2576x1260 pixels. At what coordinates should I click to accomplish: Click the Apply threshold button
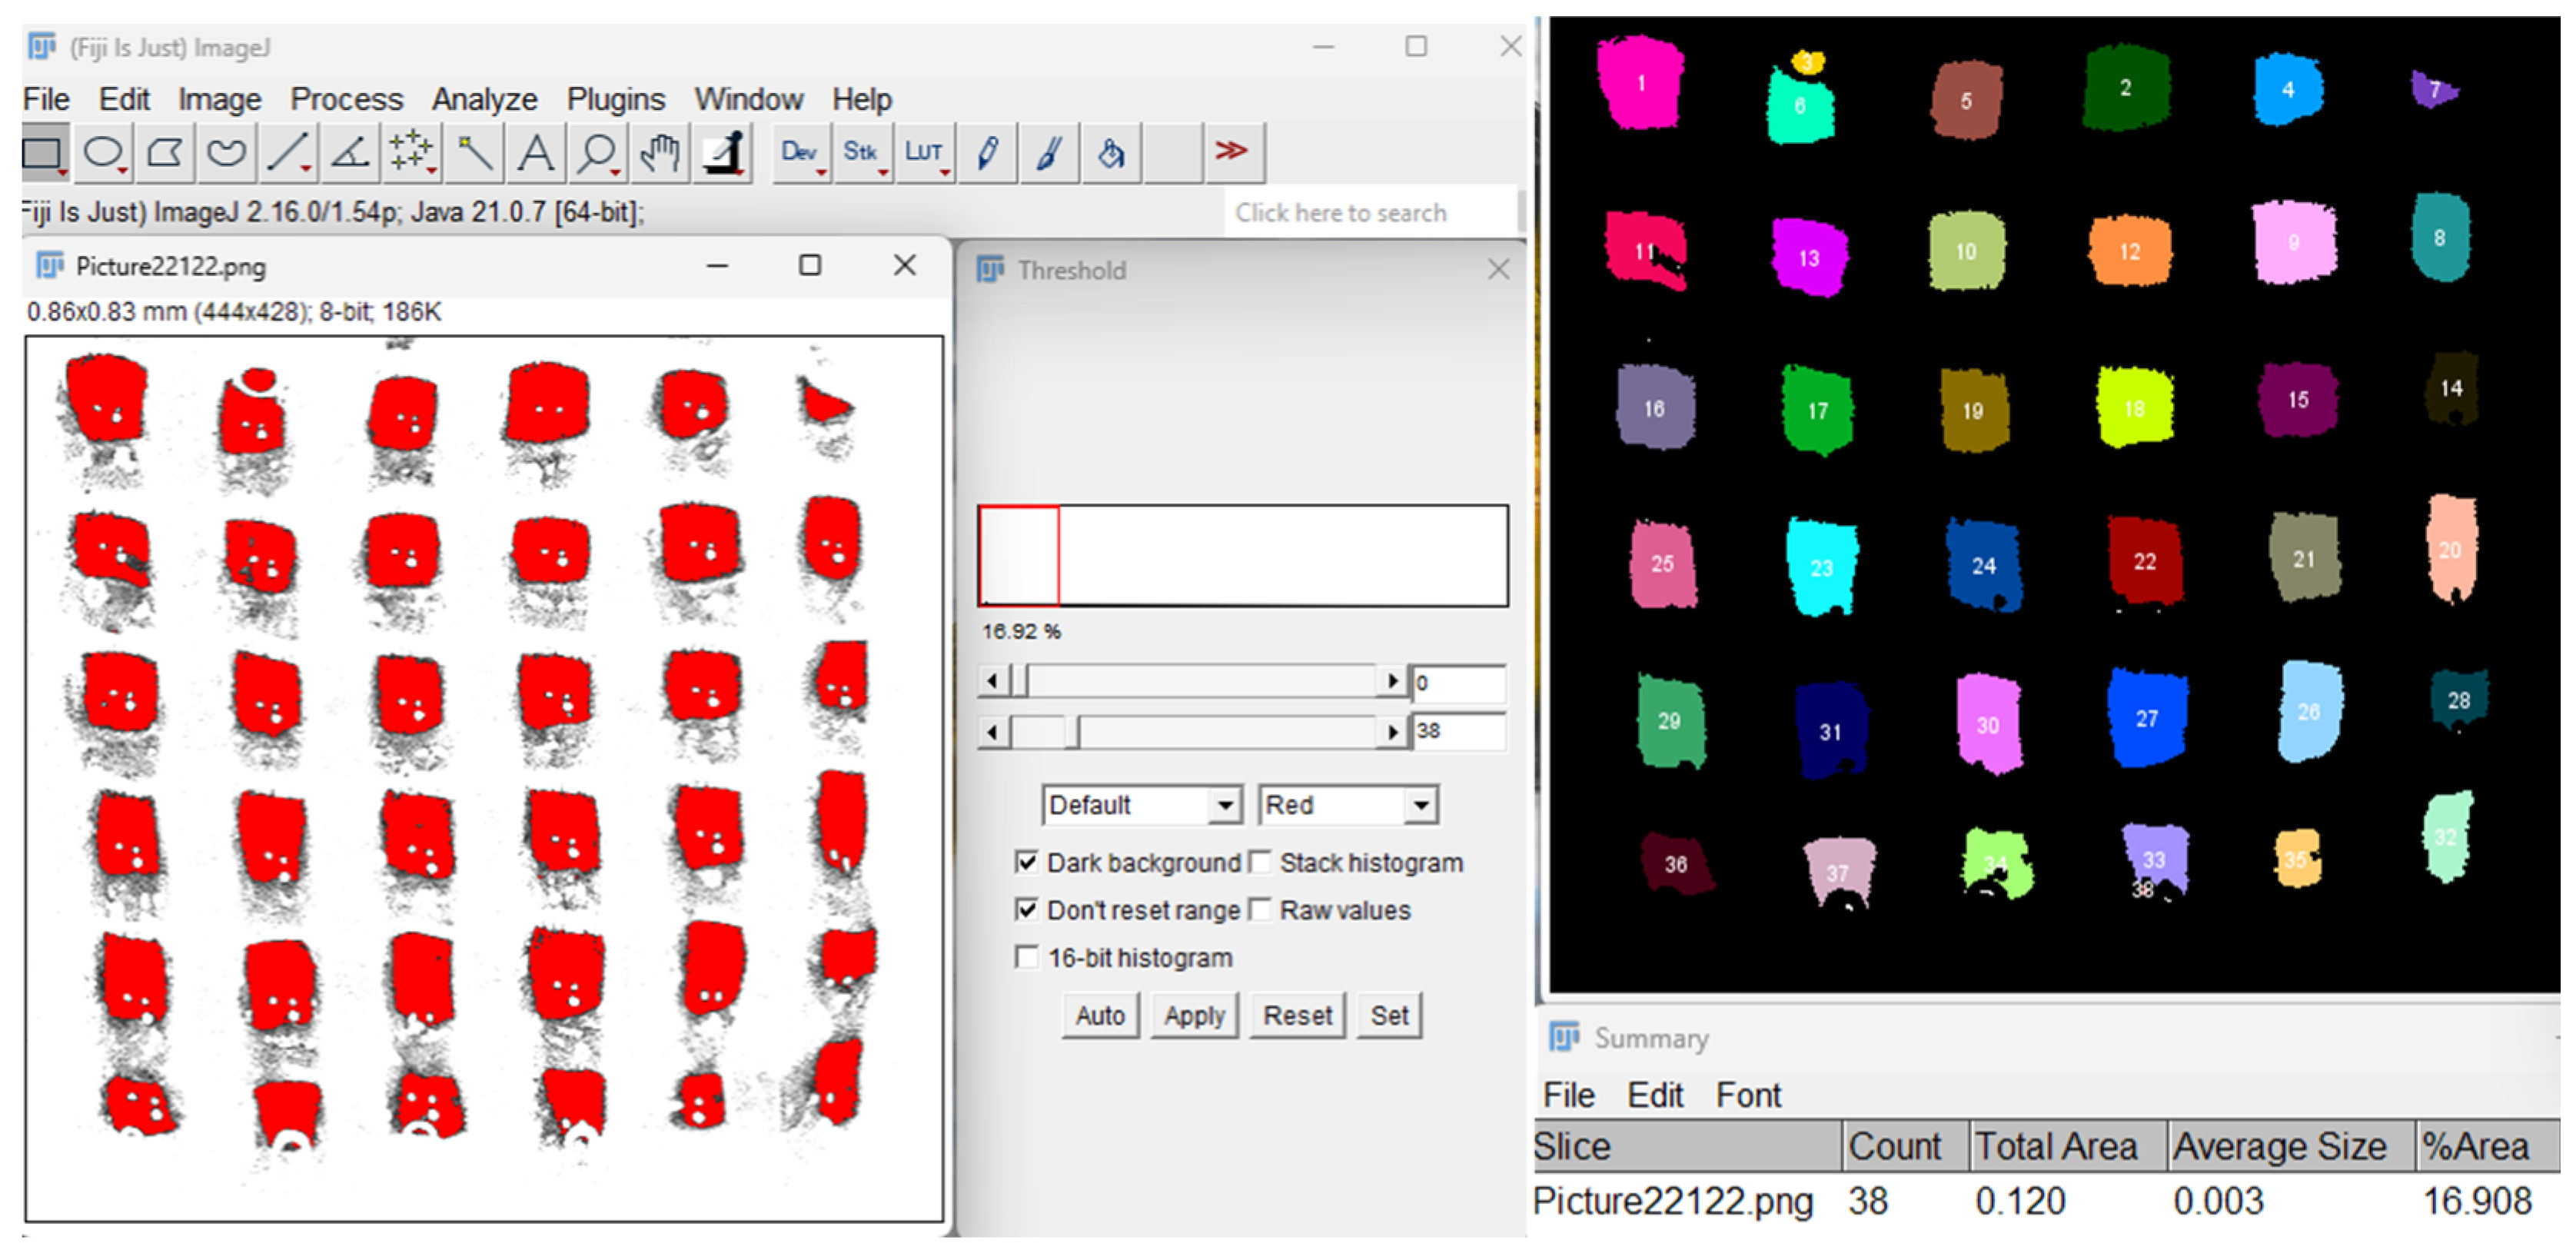point(1194,1016)
